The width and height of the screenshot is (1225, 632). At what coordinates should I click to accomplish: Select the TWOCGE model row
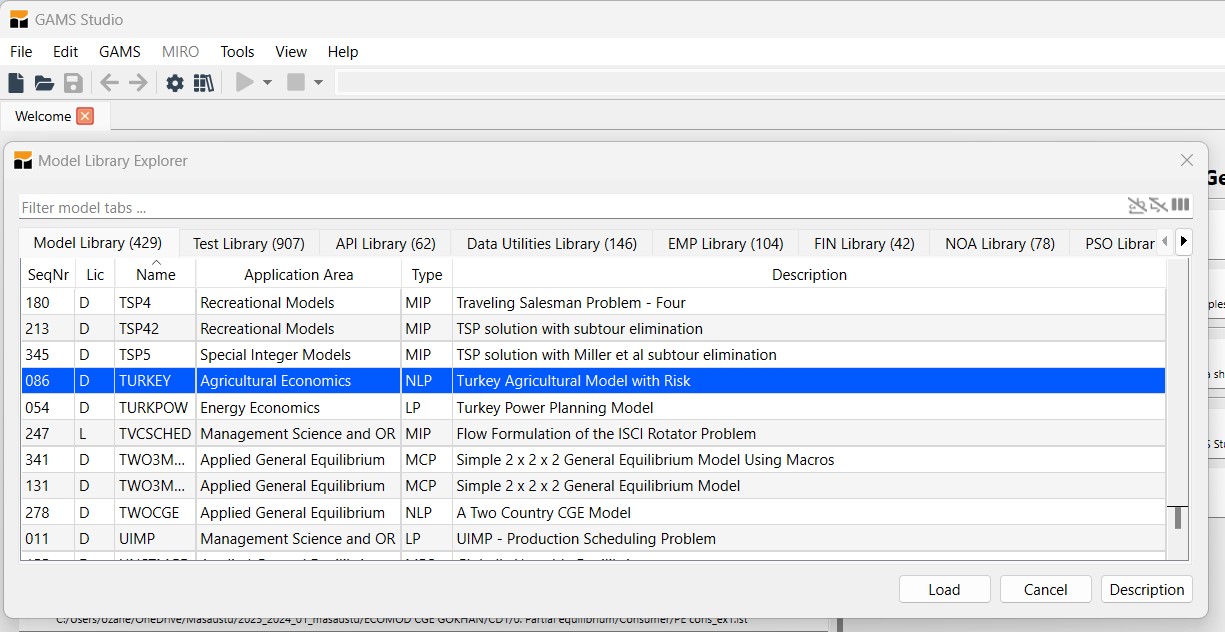point(593,512)
